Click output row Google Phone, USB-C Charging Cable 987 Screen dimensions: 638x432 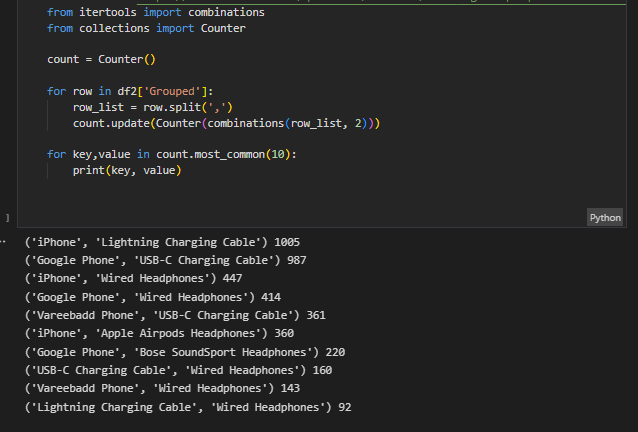(x=166, y=260)
